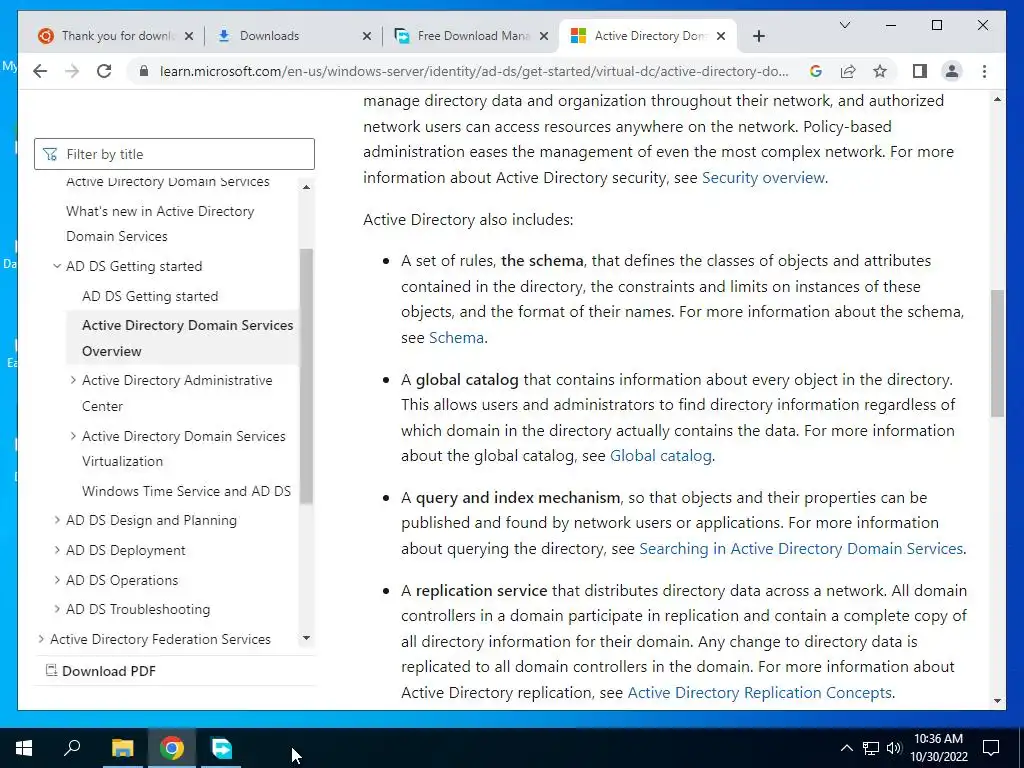Click the URL address bar

point(473,71)
